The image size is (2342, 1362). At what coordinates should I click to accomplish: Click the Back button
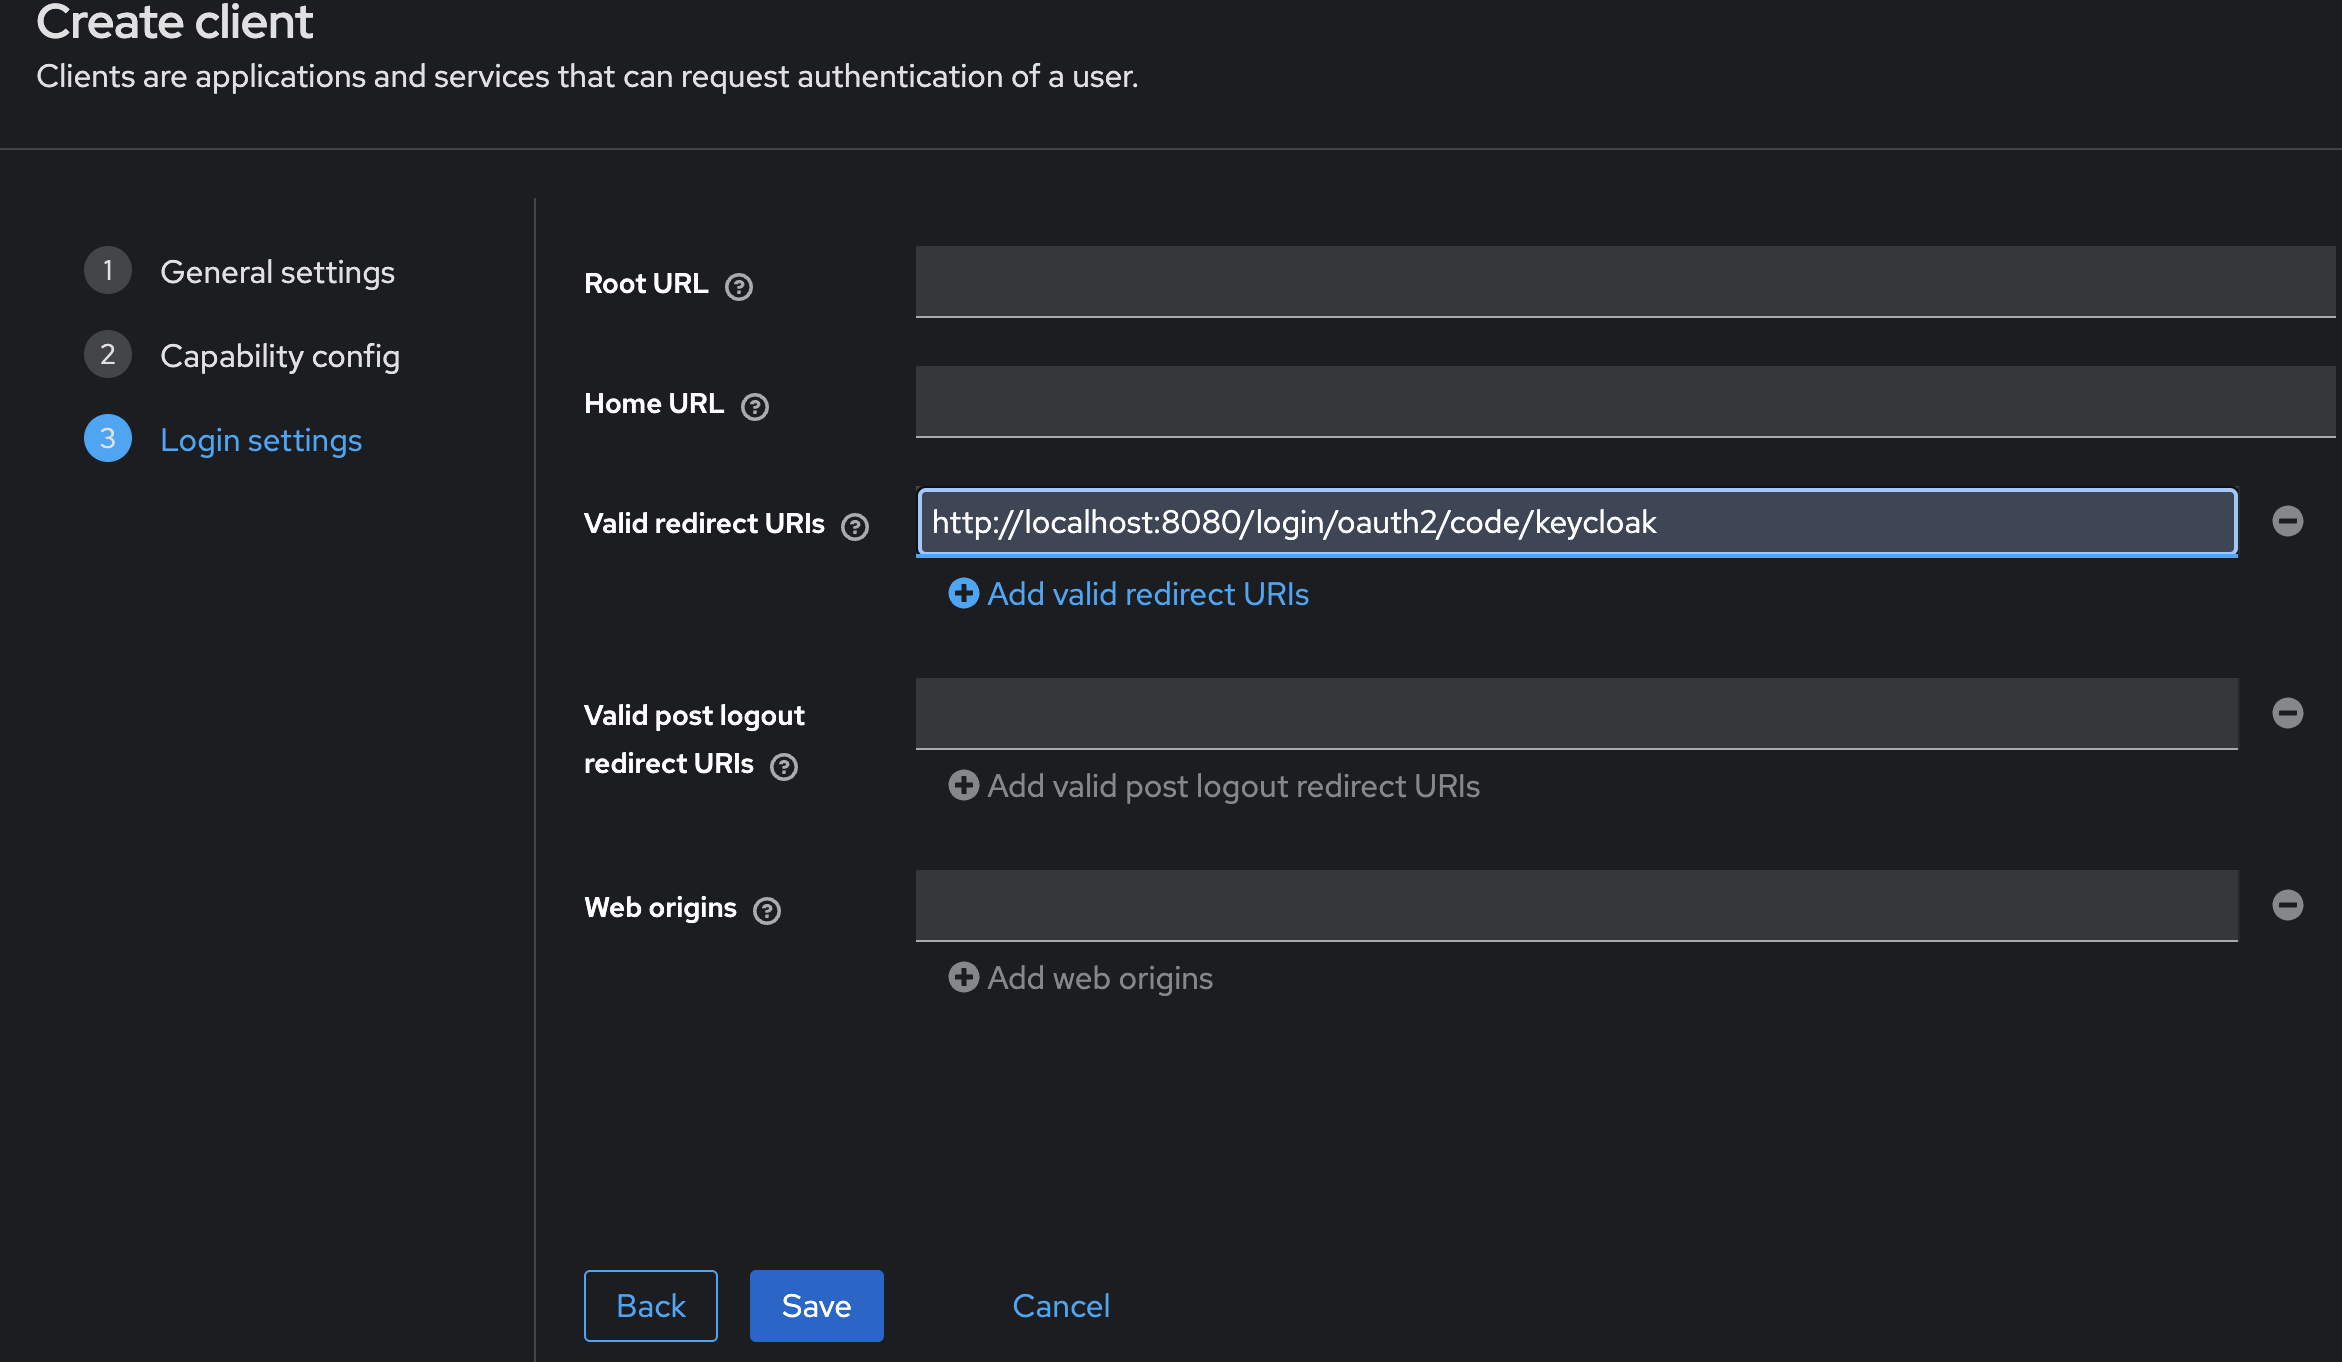click(x=650, y=1306)
